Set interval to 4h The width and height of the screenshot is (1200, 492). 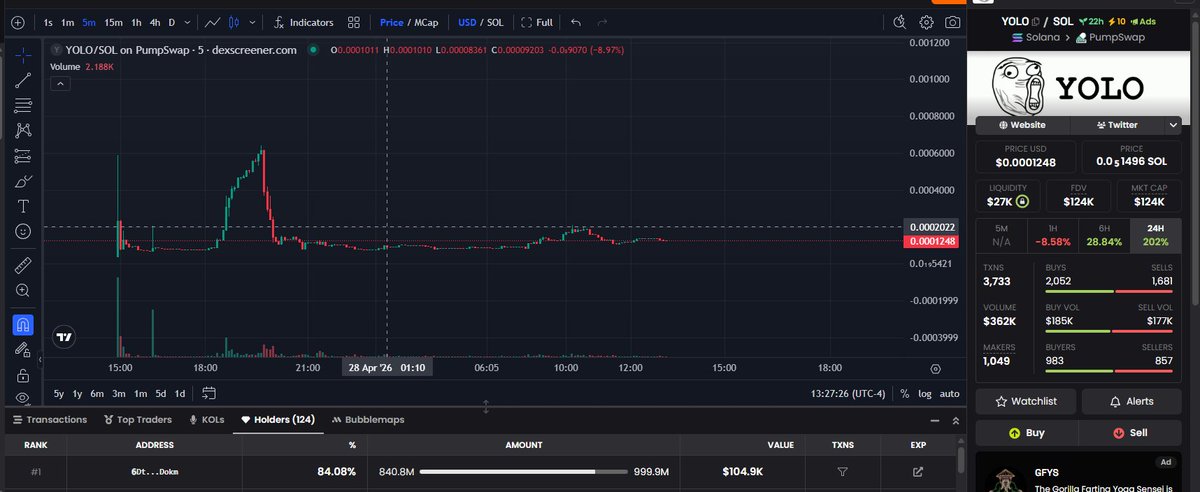[x=154, y=22]
